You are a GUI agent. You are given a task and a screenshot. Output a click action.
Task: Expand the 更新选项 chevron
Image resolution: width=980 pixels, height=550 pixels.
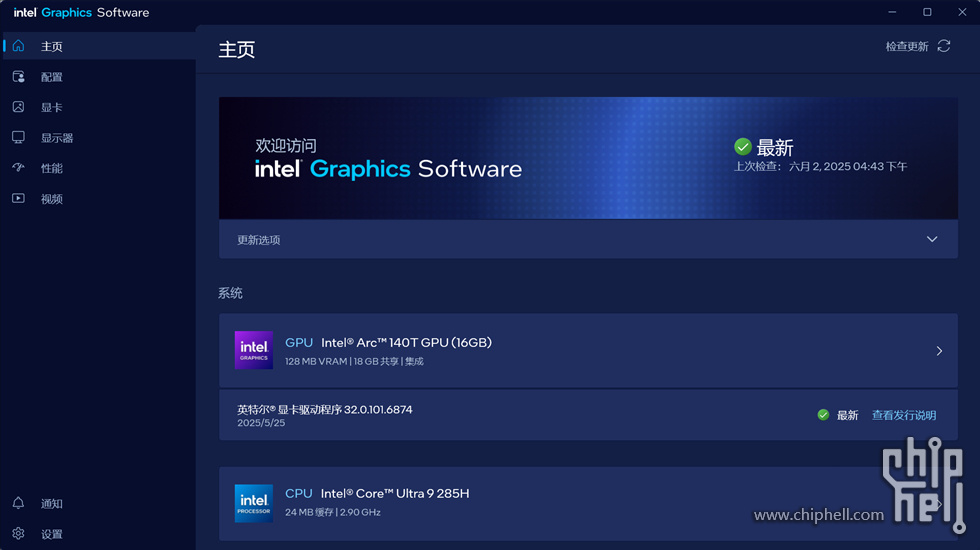pyautogui.click(x=932, y=239)
